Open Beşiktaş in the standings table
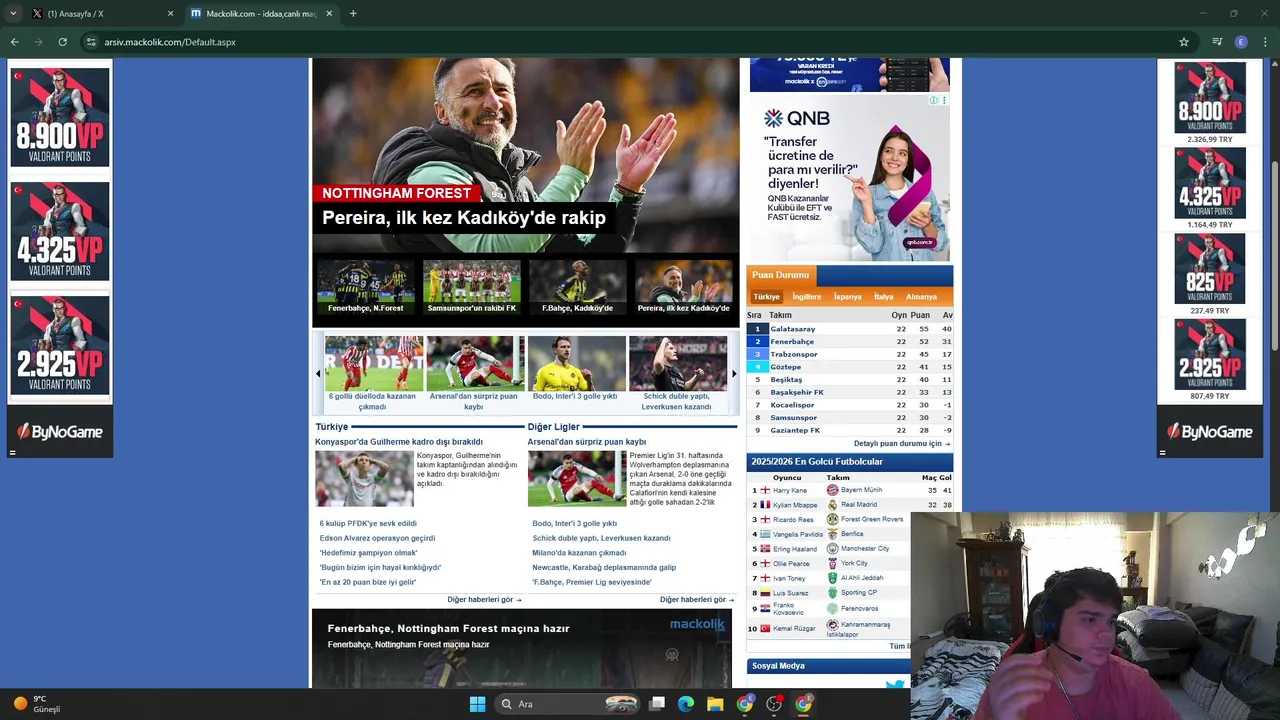 pyautogui.click(x=786, y=380)
